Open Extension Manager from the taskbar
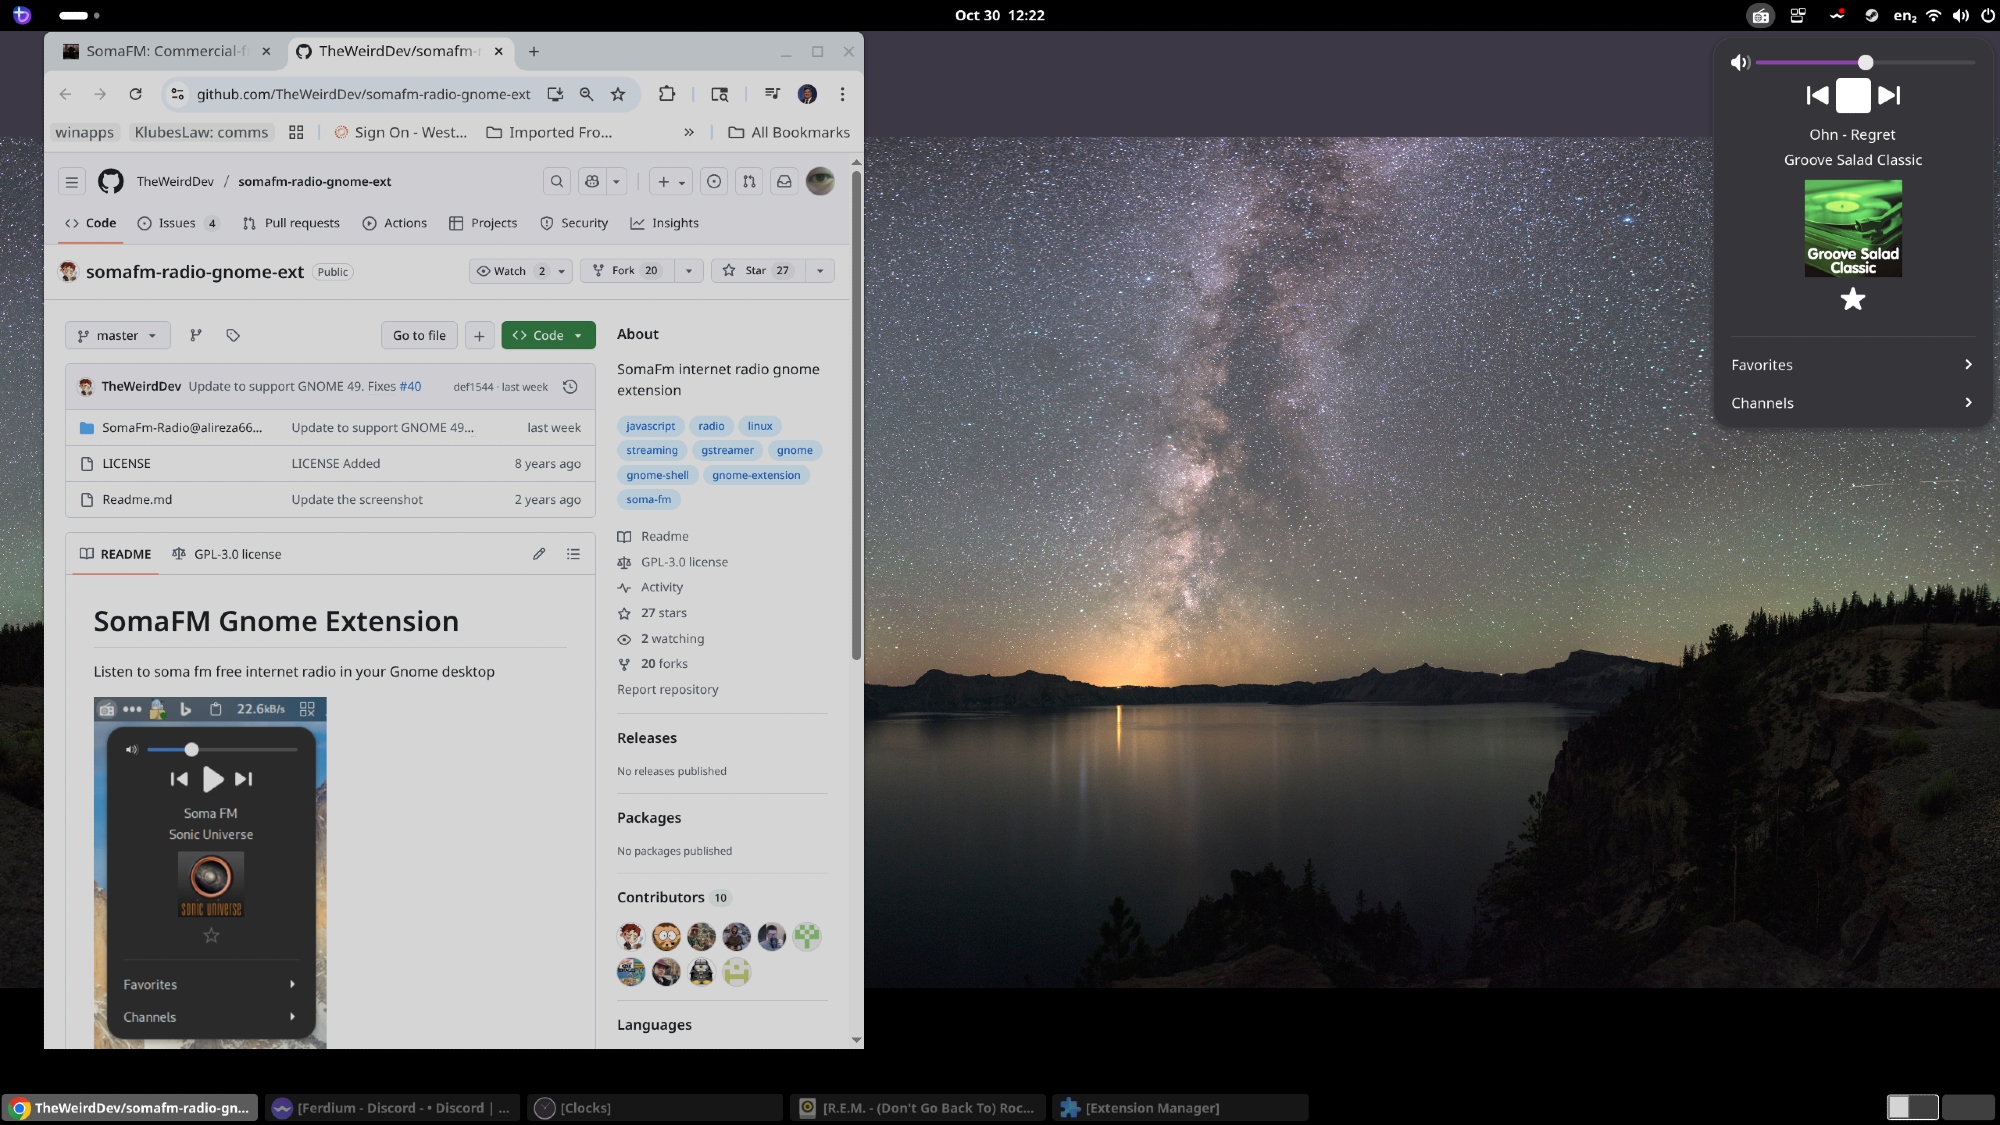This screenshot has height=1125, width=2000. (1152, 1108)
